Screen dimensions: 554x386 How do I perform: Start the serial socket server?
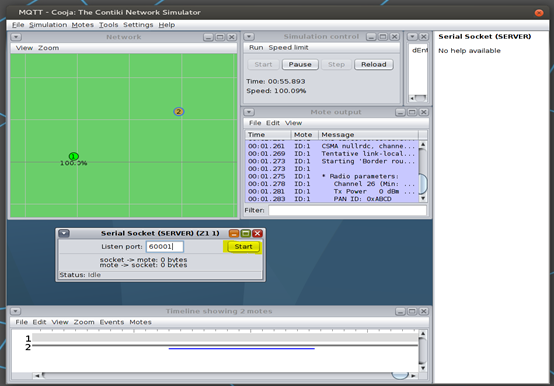tap(243, 247)
